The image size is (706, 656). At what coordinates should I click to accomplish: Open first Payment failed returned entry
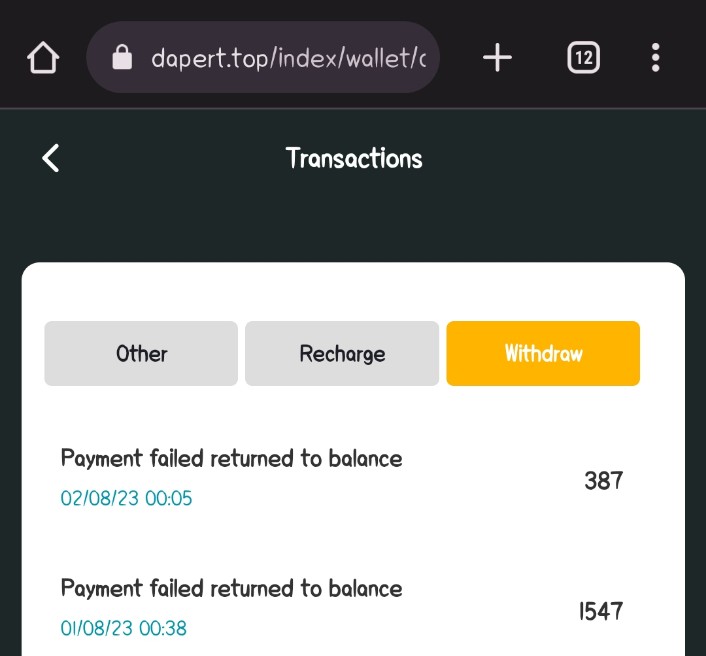(231, 459)
